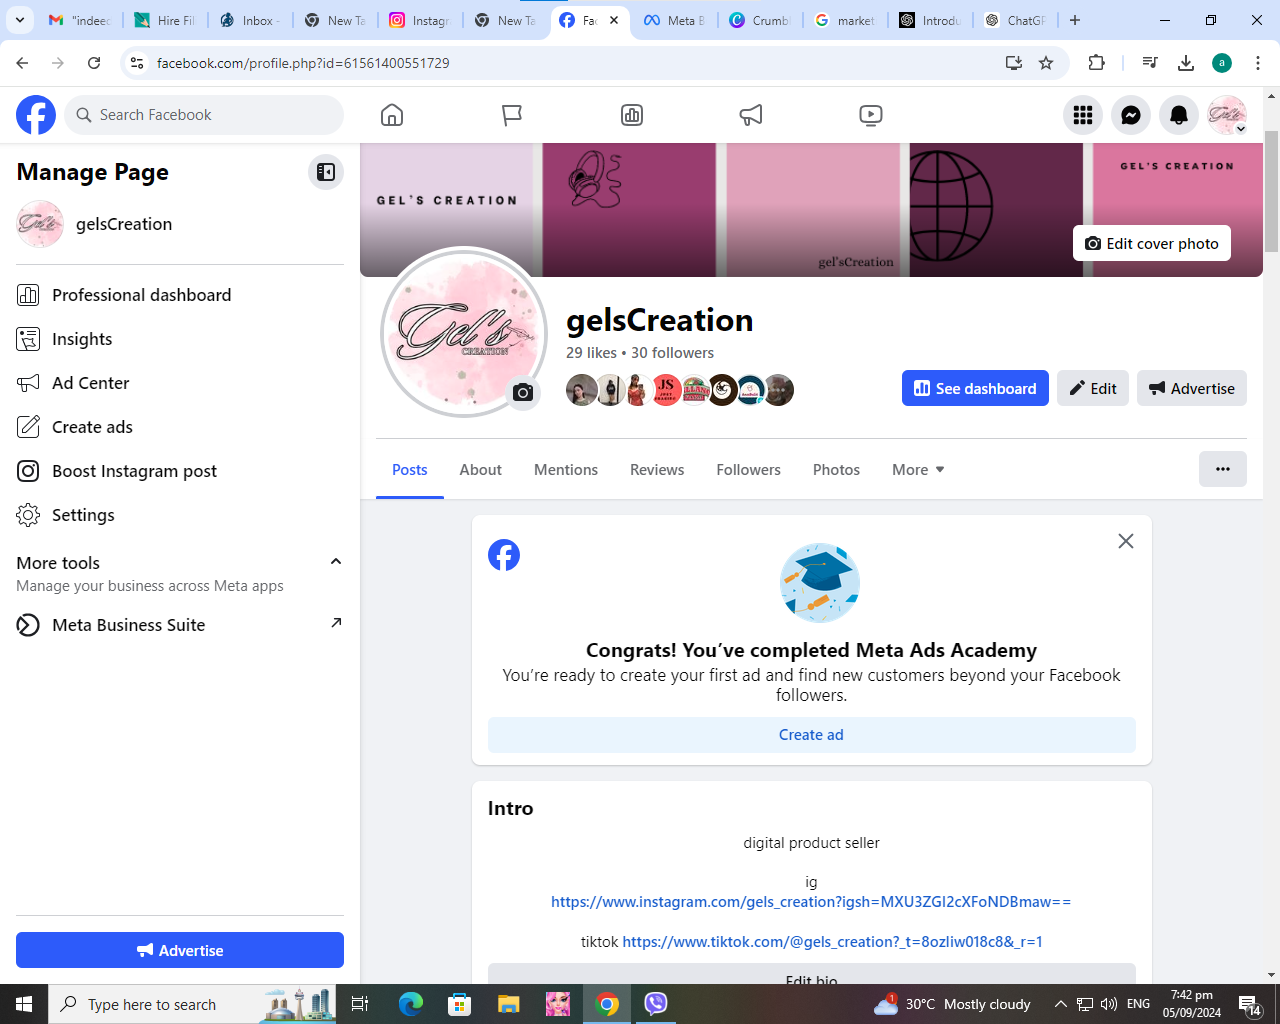Switch to the About tab
Viewport: 1280px width, 1024px height.
tap(481, 470)
